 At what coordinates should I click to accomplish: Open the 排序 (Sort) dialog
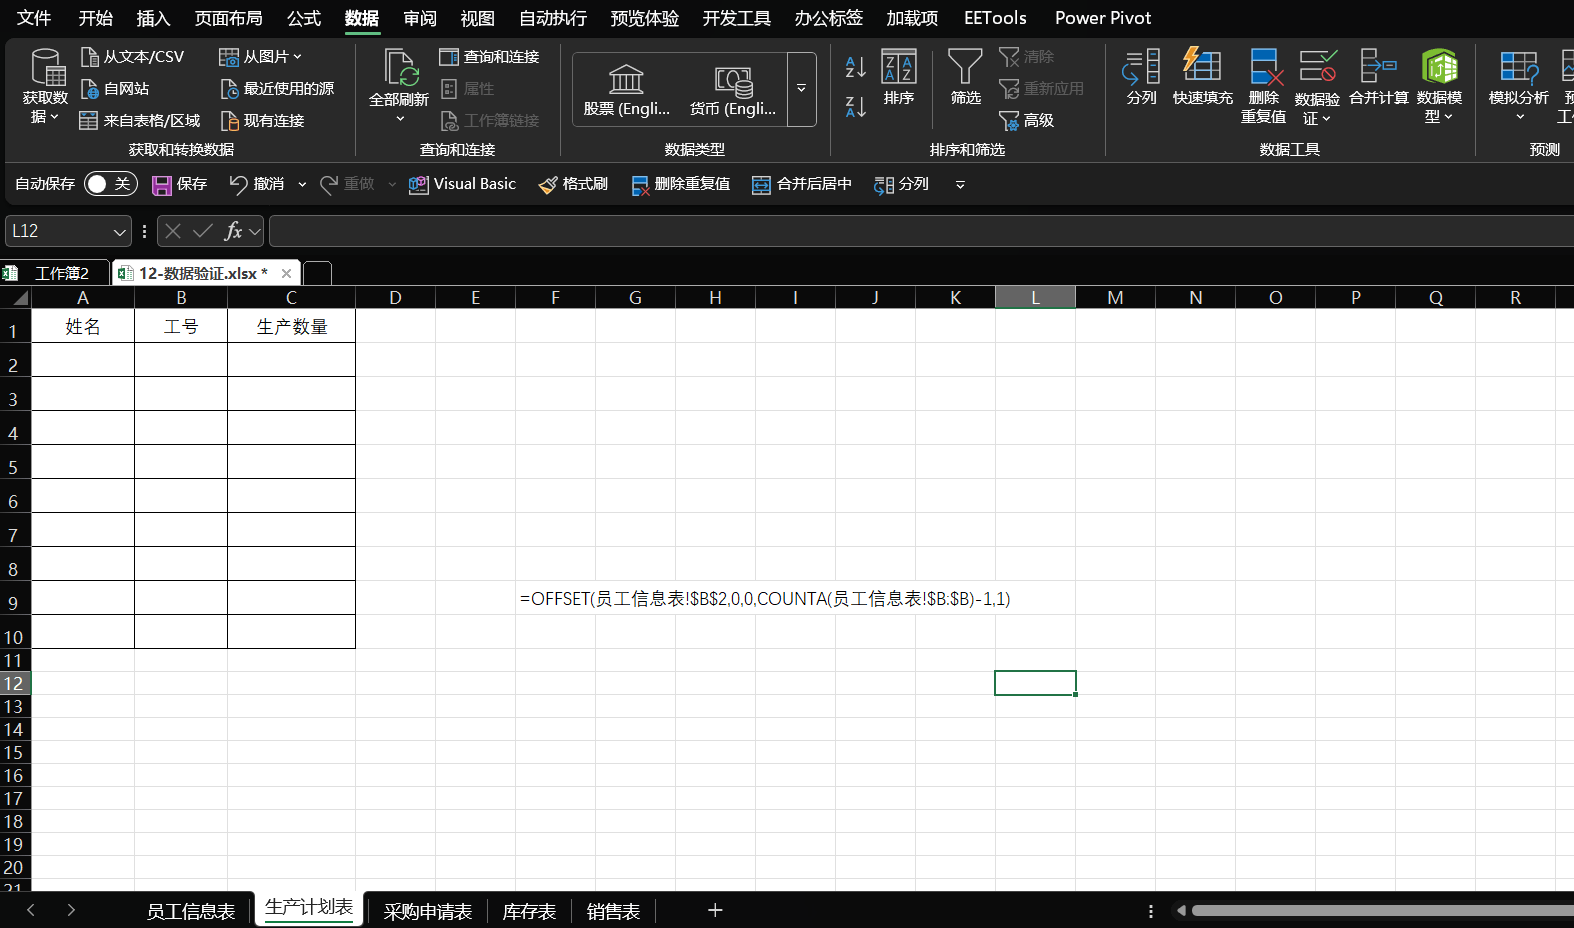[x=899, y=77]
